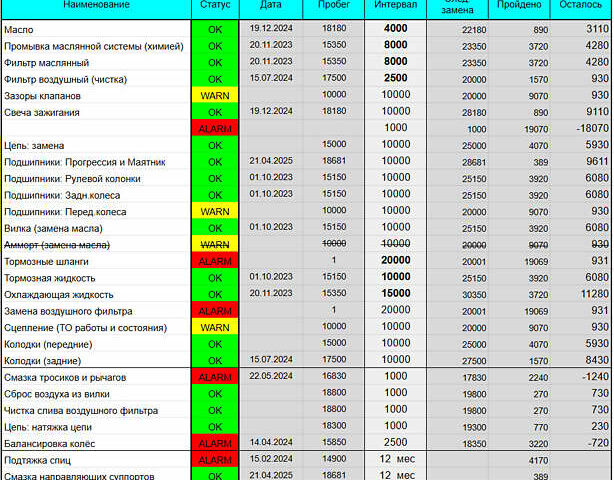Click the Осталось column header
The width and height of the screenshot is (614, 480).
[580, 6]
